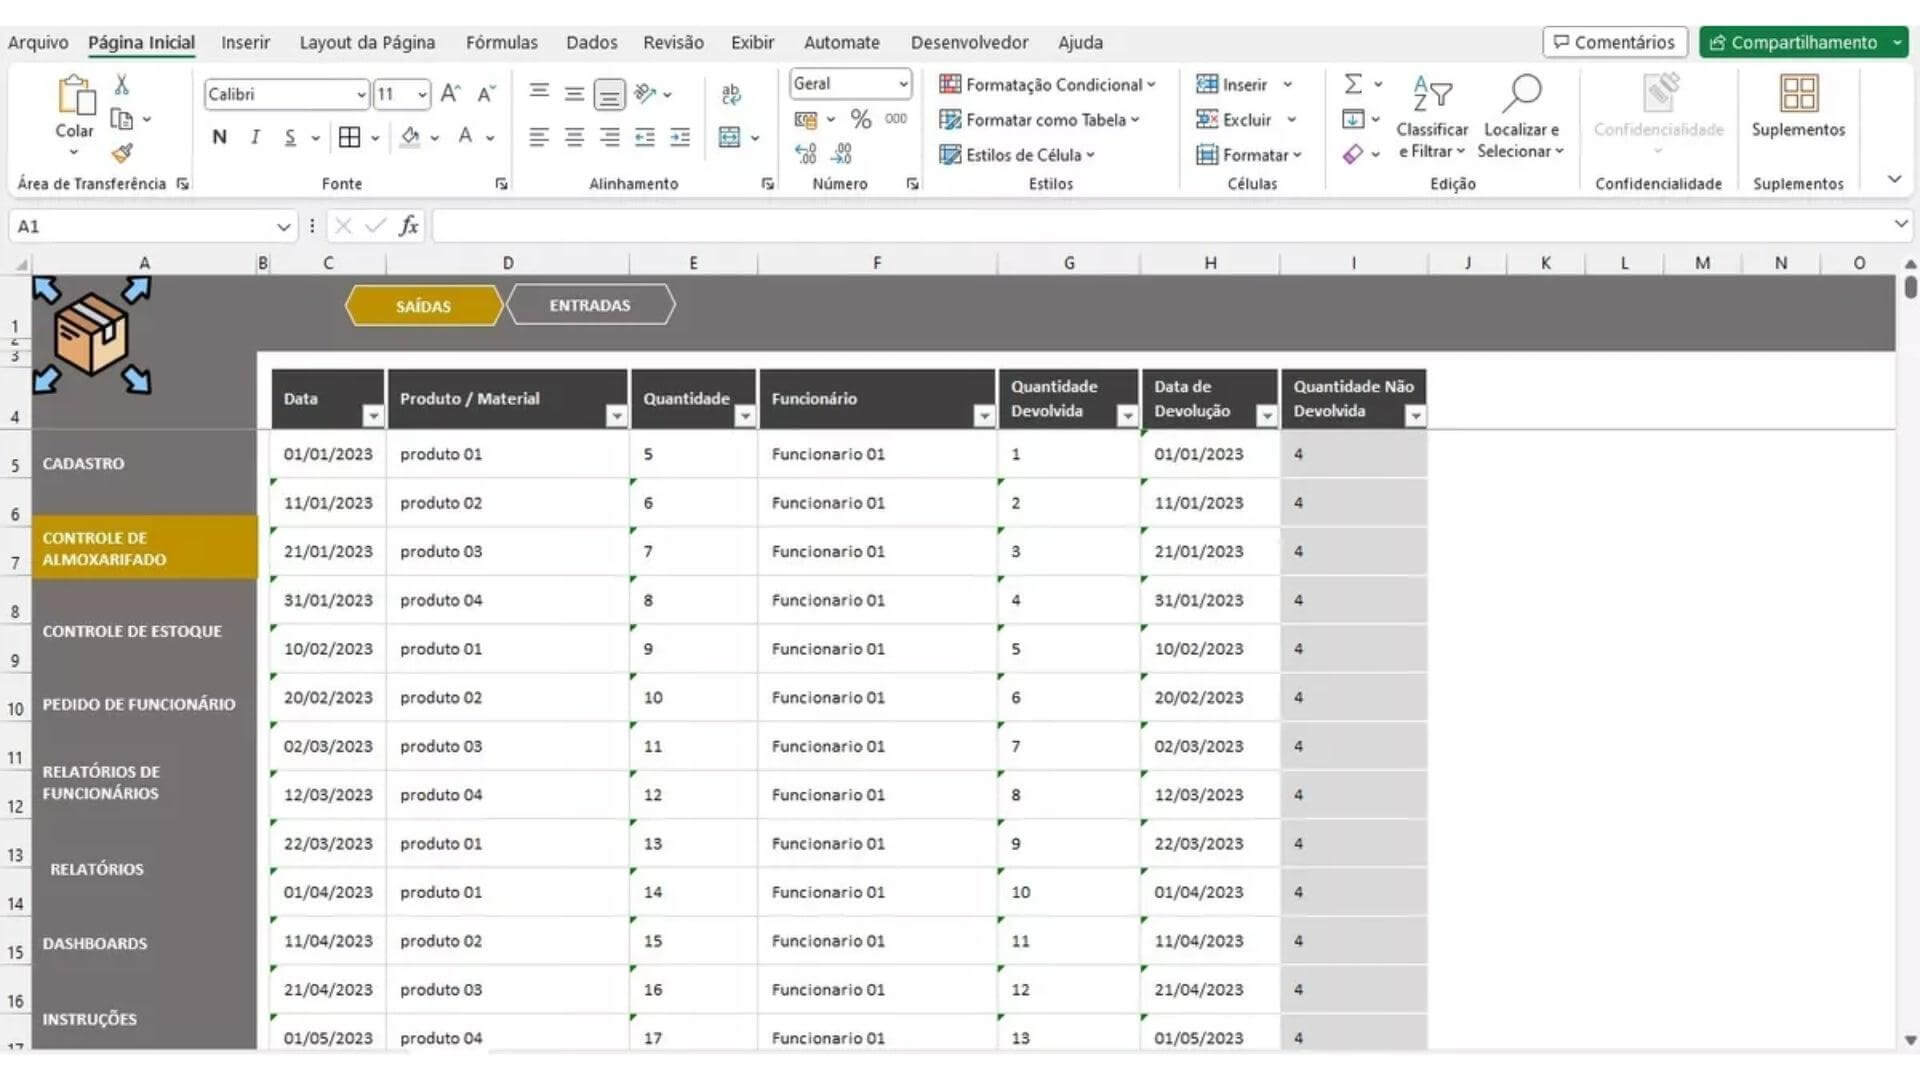Viewport: 1920px width, 1080px height.
Task: Open the Data column filter dropdown
Action: click(x=372, y=413)
